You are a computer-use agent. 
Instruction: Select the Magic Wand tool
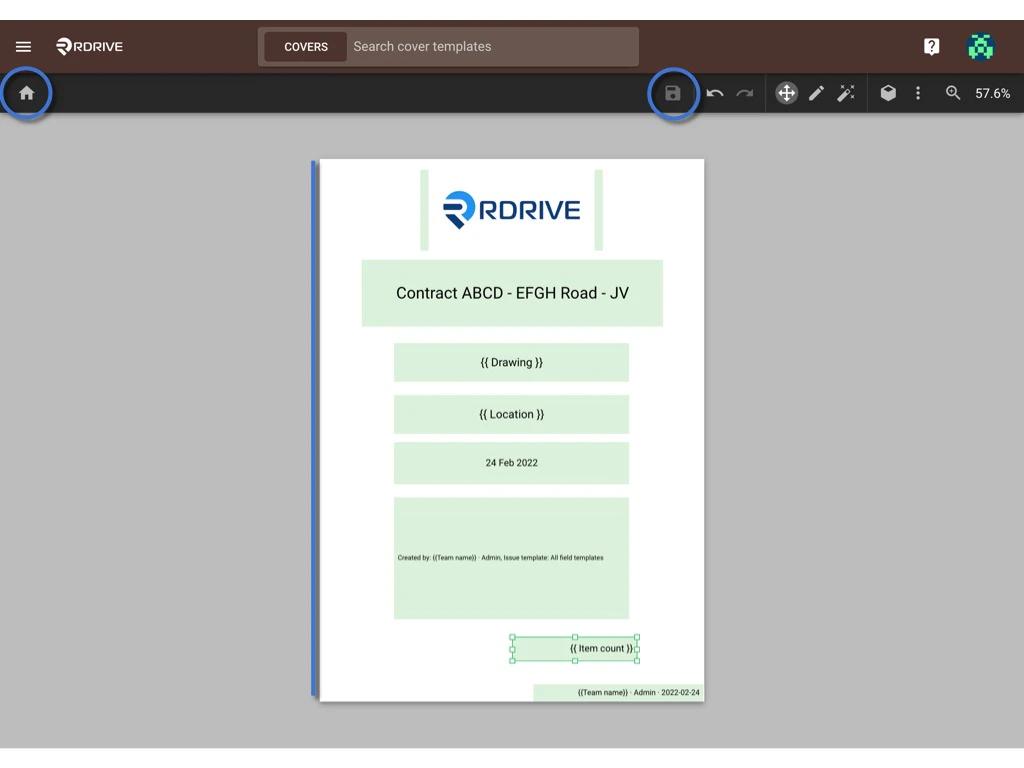click(x=846, y=93)
